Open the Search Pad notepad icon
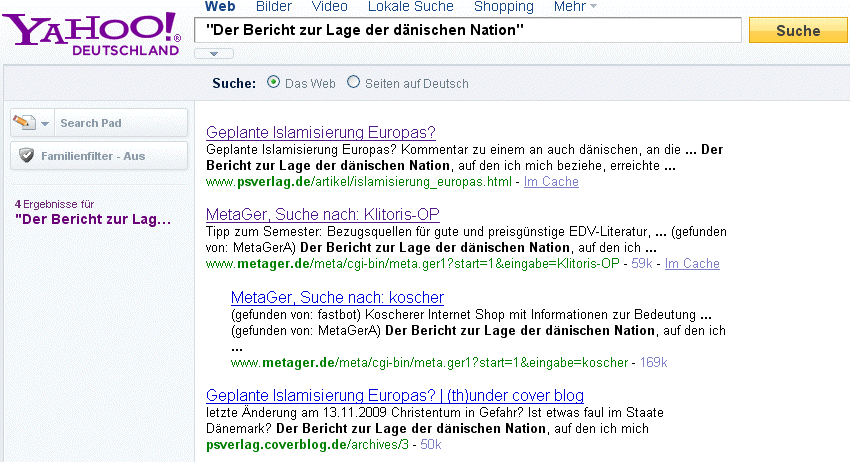The width and height of the screenshot is (850, 462). point(24,123)
